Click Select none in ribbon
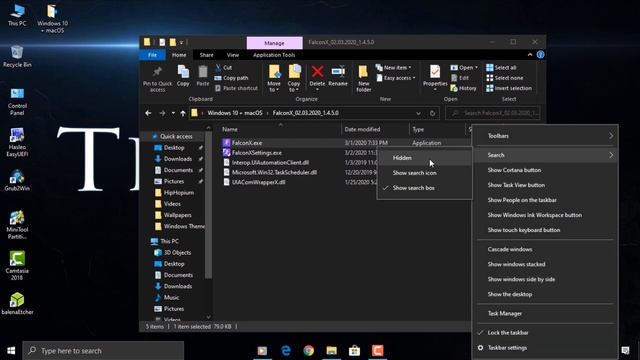 pos(504,78)
